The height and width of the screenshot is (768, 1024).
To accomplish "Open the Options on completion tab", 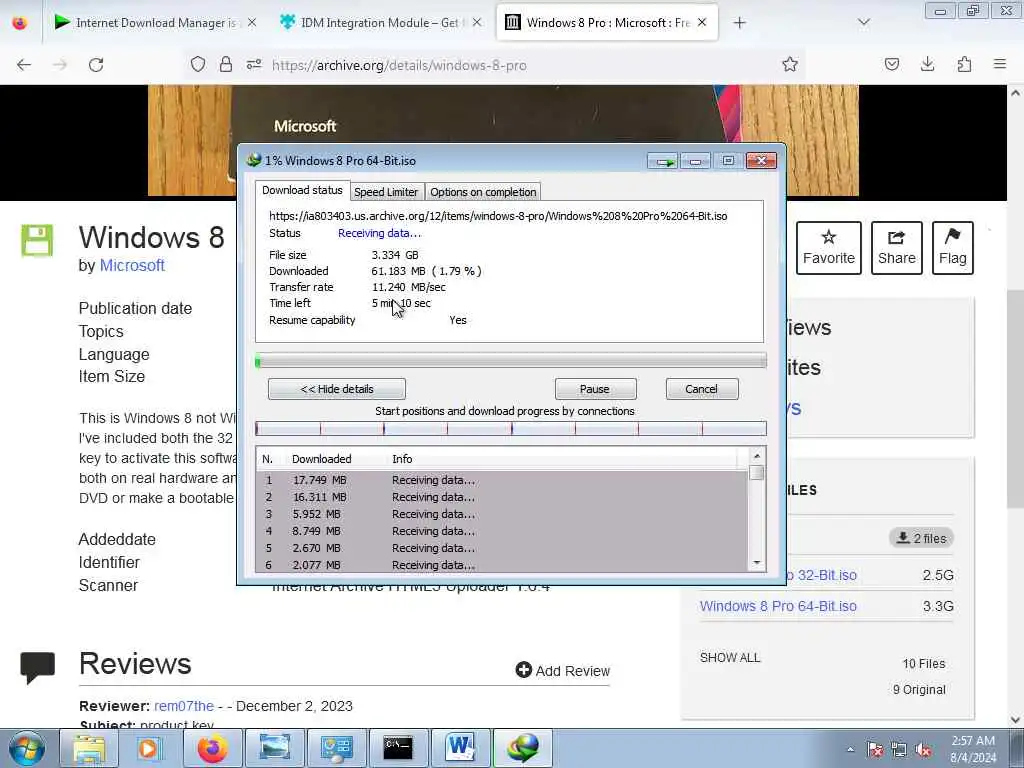I will pyautogui.click(x=483, y=192).
